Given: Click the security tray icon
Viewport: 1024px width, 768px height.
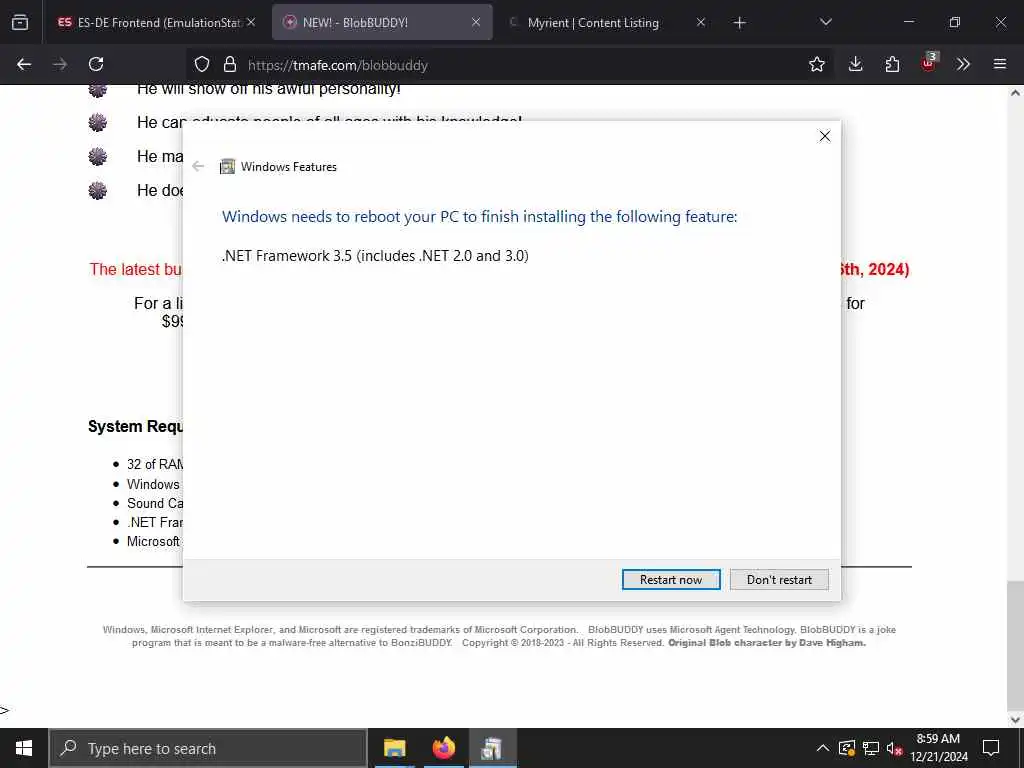Looking at the screenshot, I should pyautogui.click(x=847, y=748).
